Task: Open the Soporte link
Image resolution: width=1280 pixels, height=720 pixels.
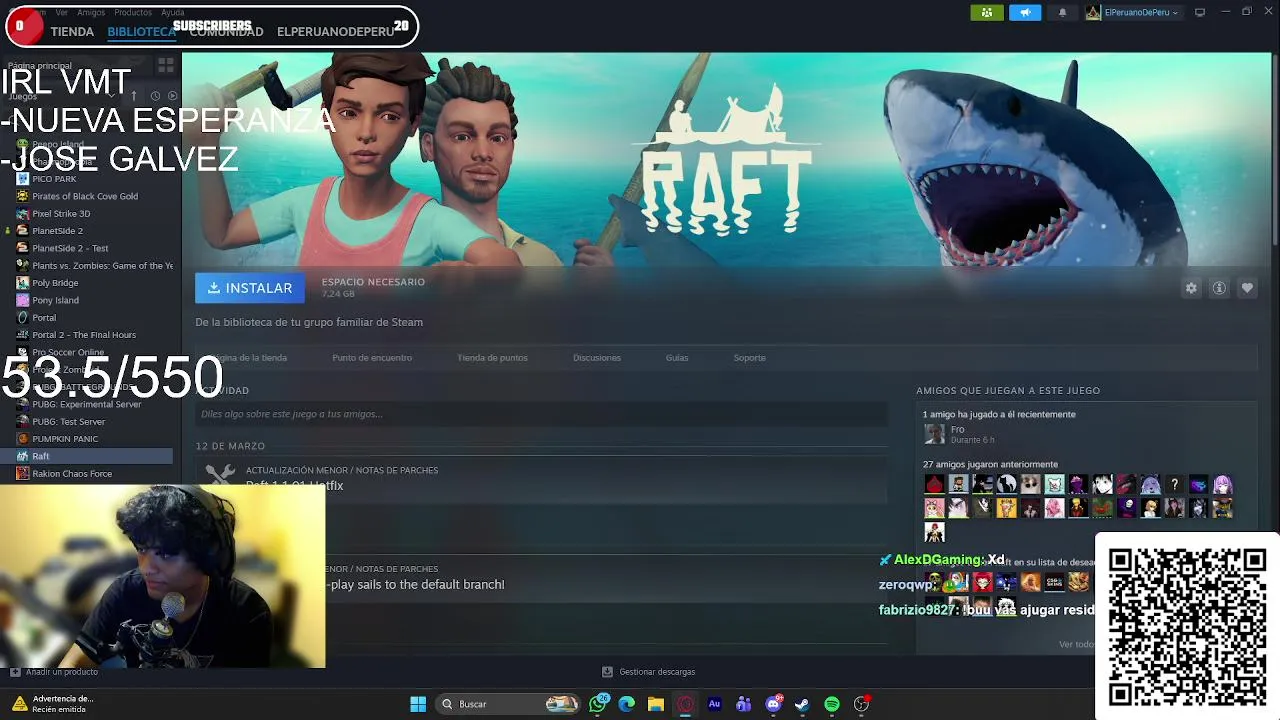Action: 749,357
